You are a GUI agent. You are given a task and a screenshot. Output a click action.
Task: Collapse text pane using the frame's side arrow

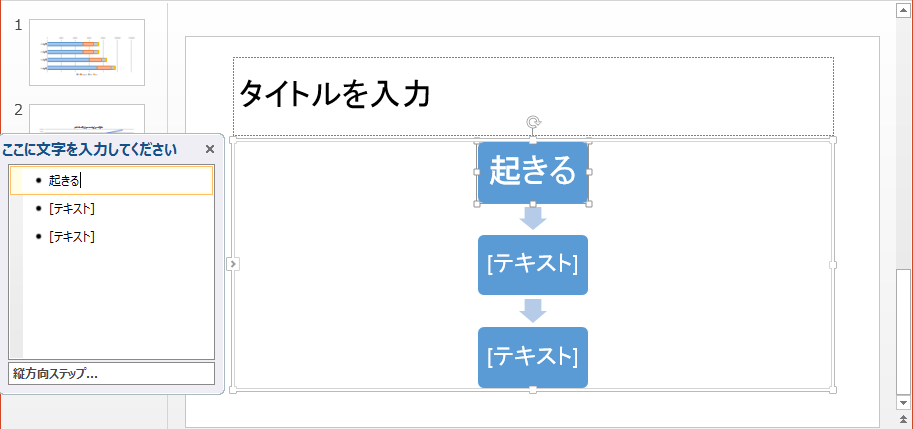pyautogui.click(x=232, y=264)
